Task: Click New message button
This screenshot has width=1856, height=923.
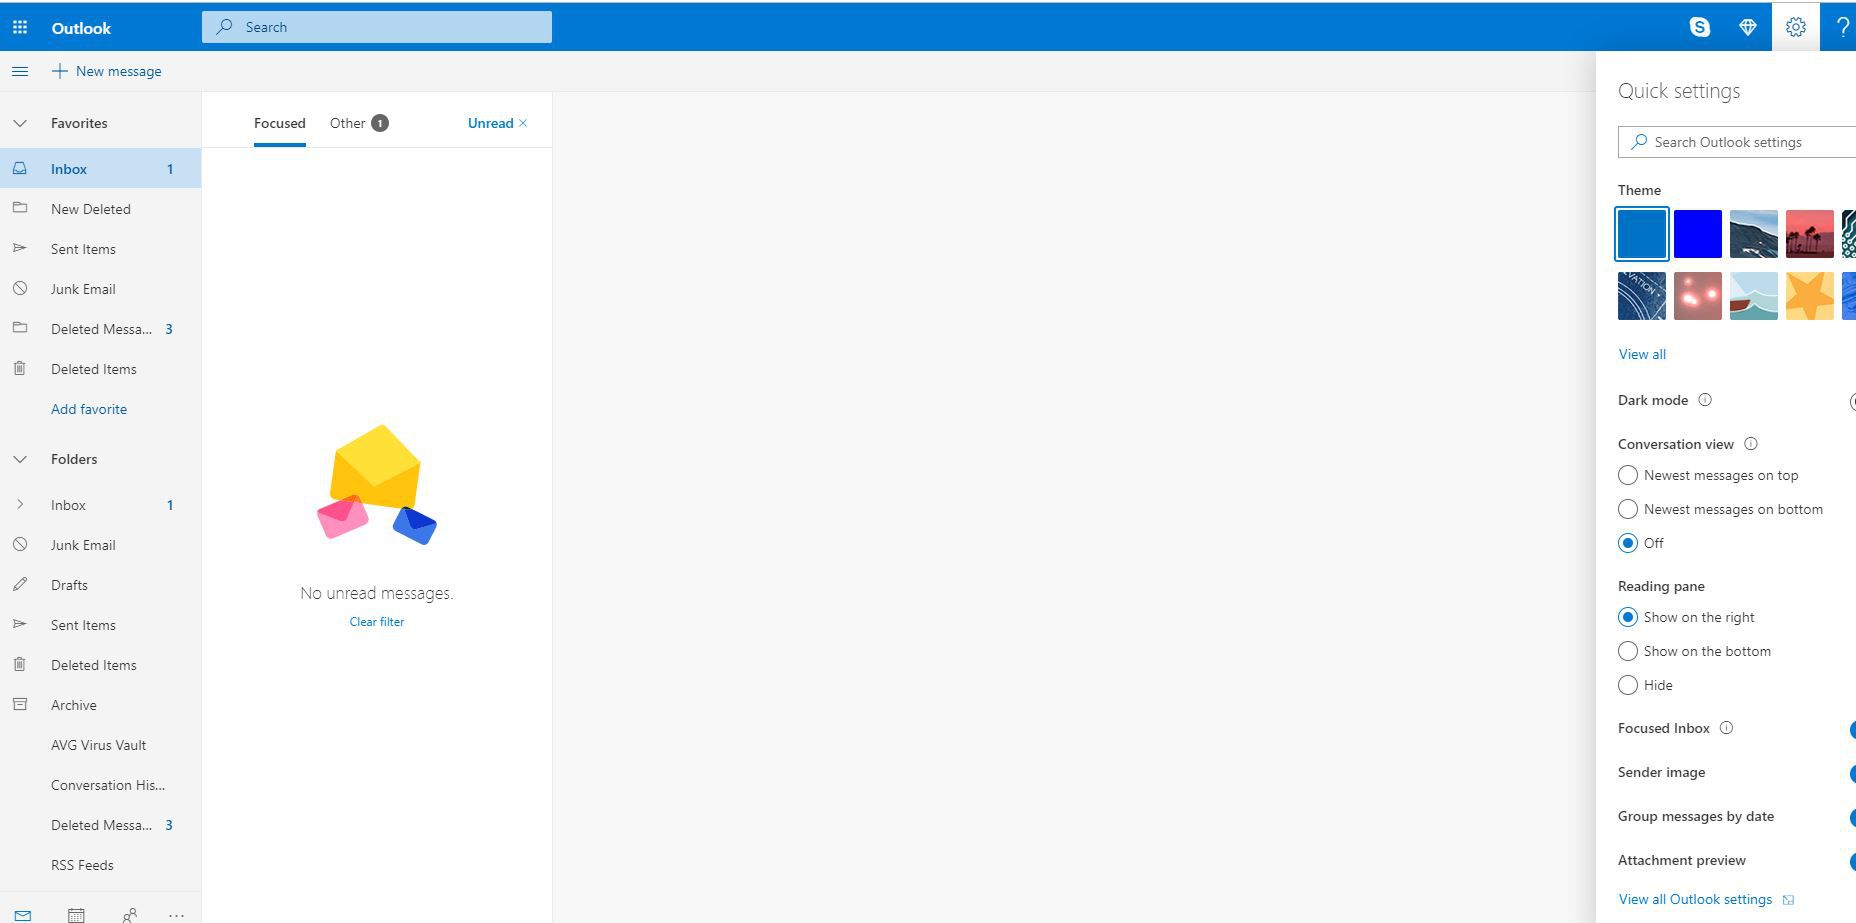Action: point(106,71)
